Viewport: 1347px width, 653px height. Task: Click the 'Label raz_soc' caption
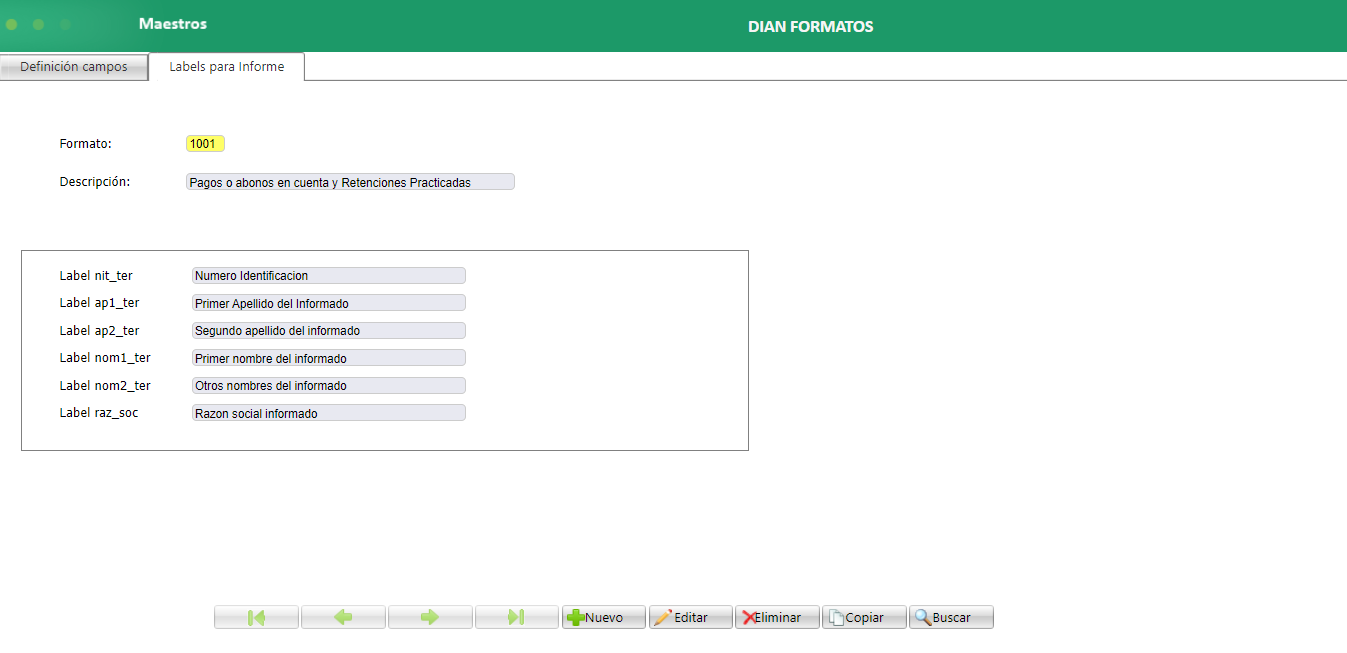pos(99,412)
